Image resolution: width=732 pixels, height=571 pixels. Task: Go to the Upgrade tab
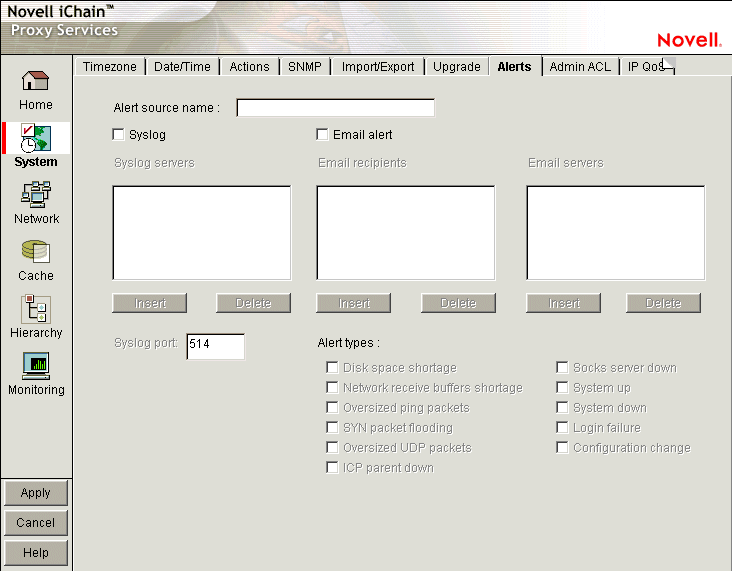point(457,67)
